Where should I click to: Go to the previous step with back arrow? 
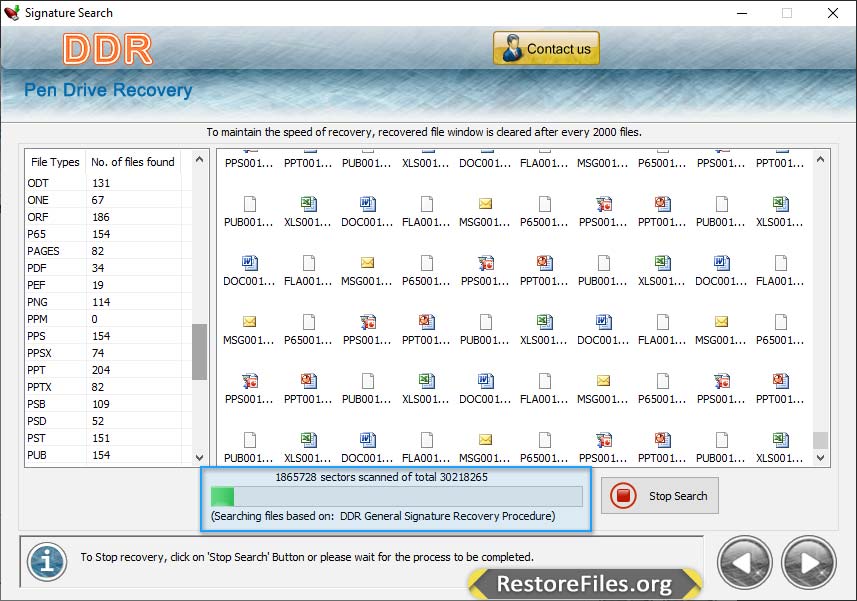744,562
